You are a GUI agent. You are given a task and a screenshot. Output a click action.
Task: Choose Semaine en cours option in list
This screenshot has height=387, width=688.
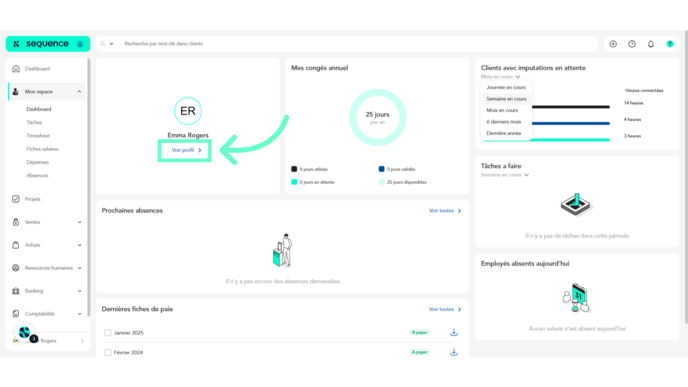[x=506, y=99]
